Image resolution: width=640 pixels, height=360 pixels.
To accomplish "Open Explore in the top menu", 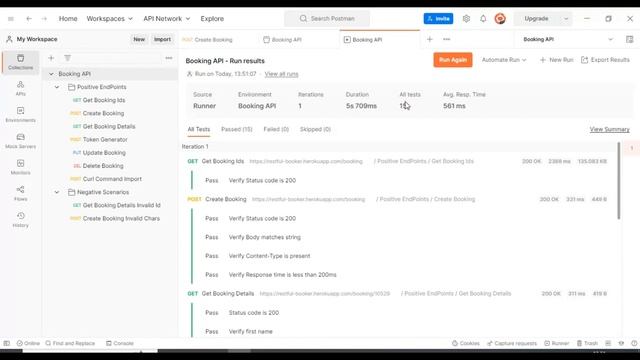I will (x=212, y=19).
